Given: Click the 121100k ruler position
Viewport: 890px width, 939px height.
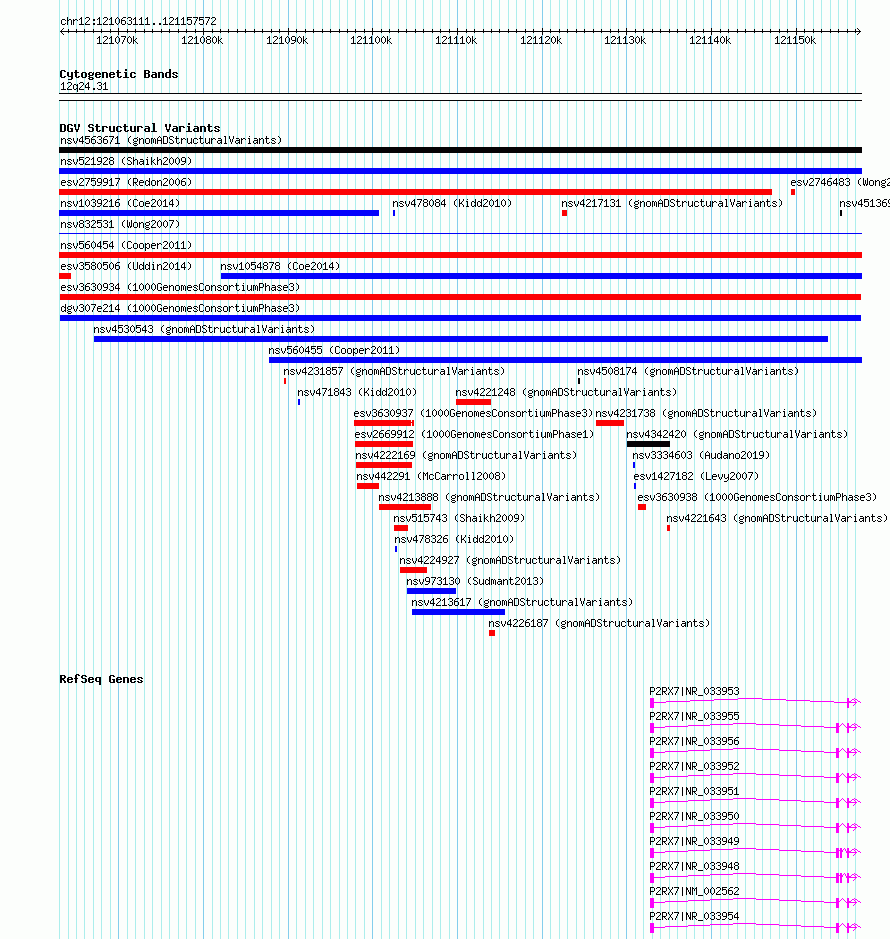Looking at the screenshot, I should 371,40.
